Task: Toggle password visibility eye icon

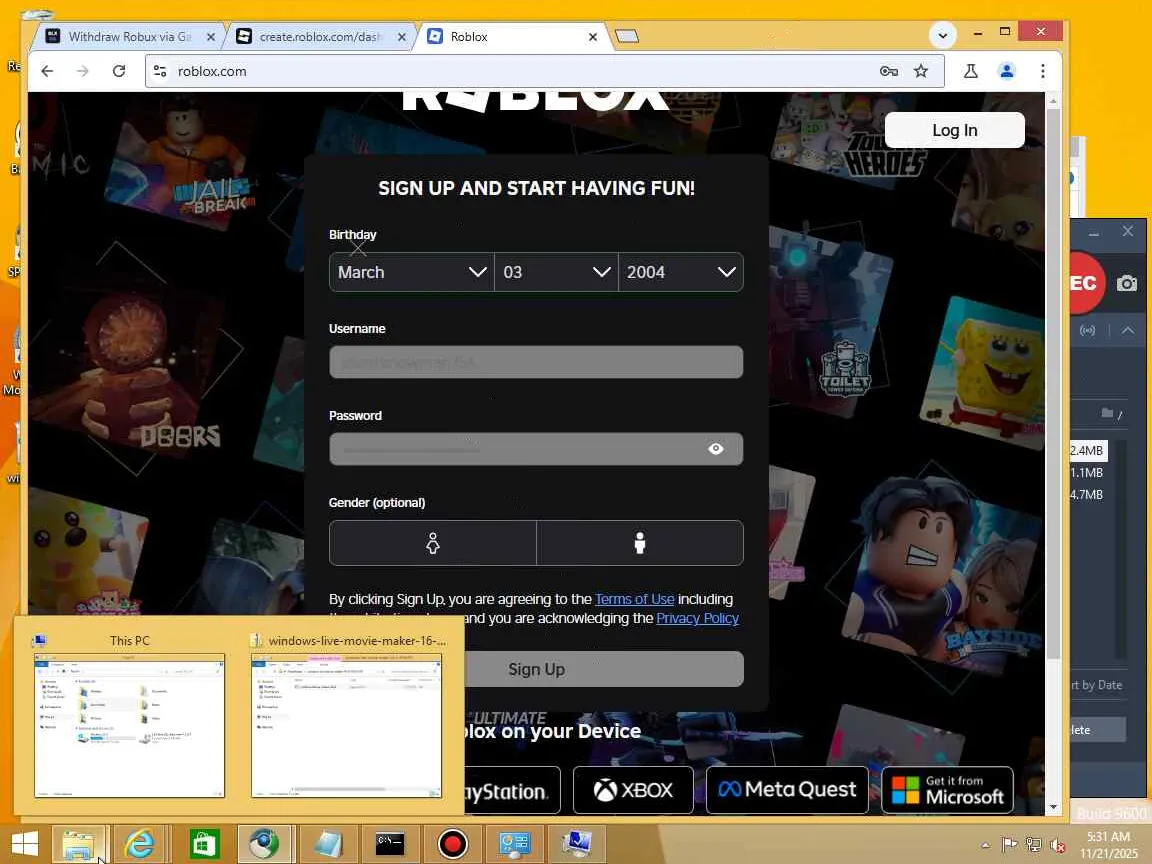Action: tap(716, 449)
